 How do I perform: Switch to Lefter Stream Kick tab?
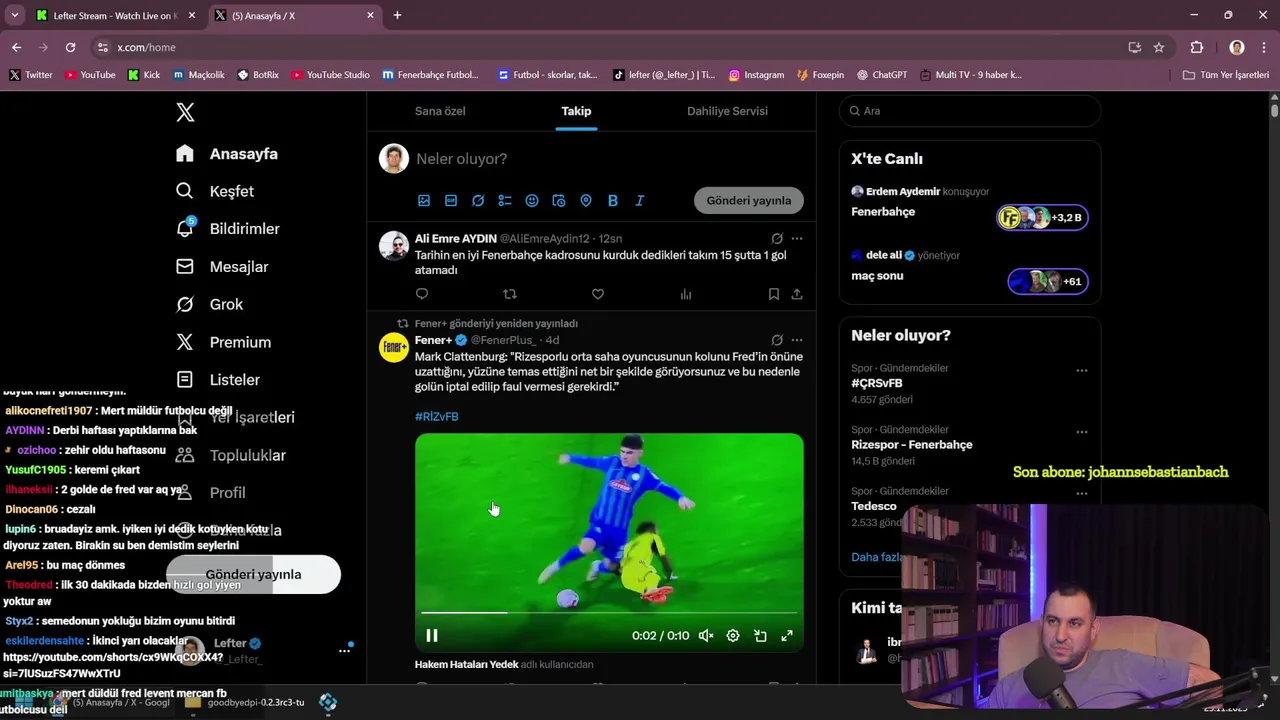click(x=114, y=16)
